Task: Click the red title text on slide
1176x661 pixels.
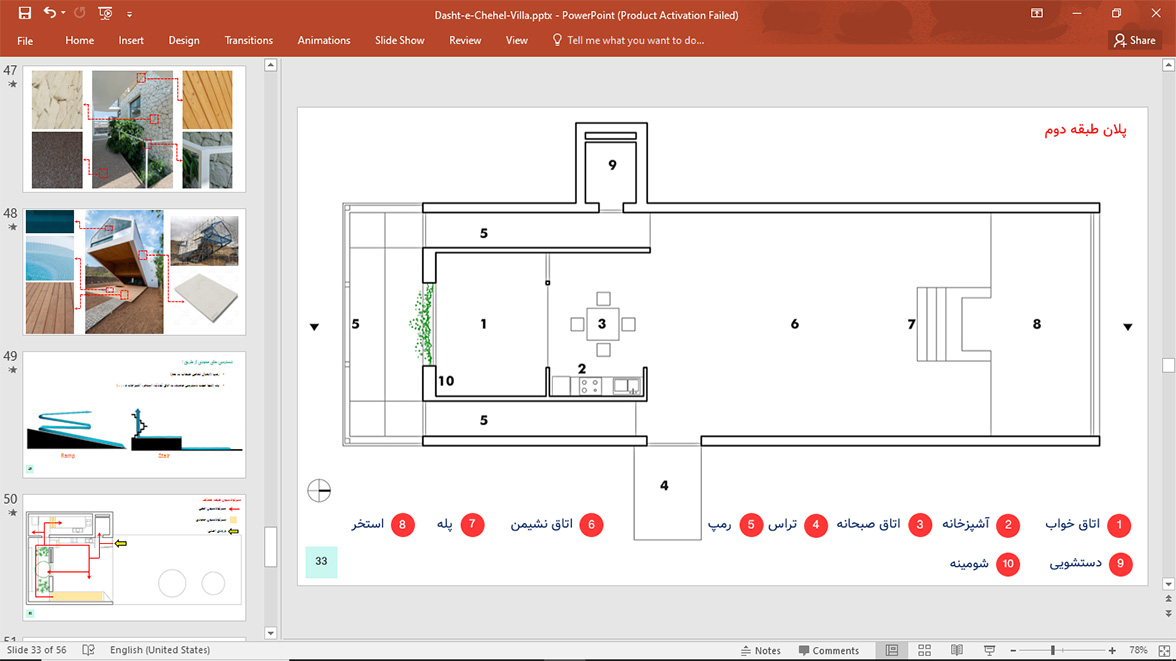Action: 1085,130
